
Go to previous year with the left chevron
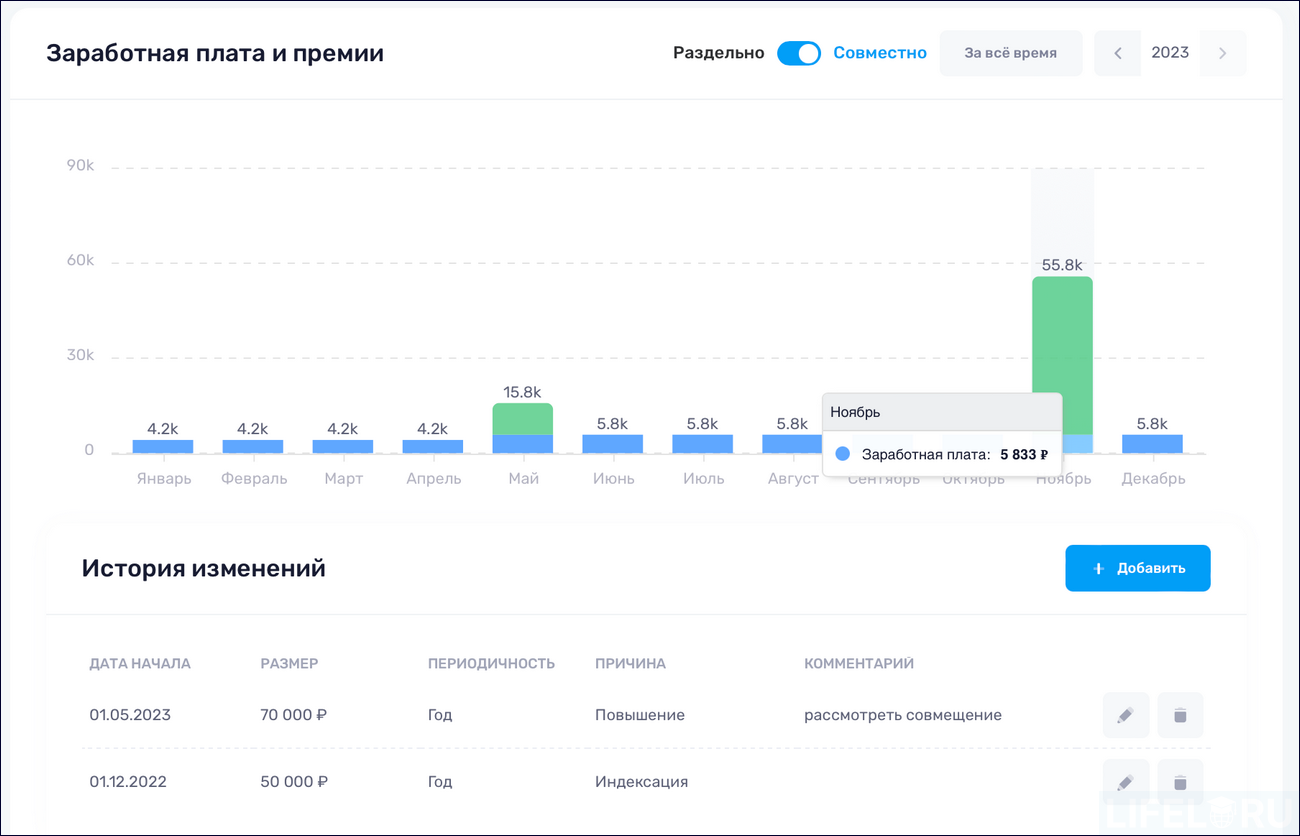click(x=1117, y=52)
